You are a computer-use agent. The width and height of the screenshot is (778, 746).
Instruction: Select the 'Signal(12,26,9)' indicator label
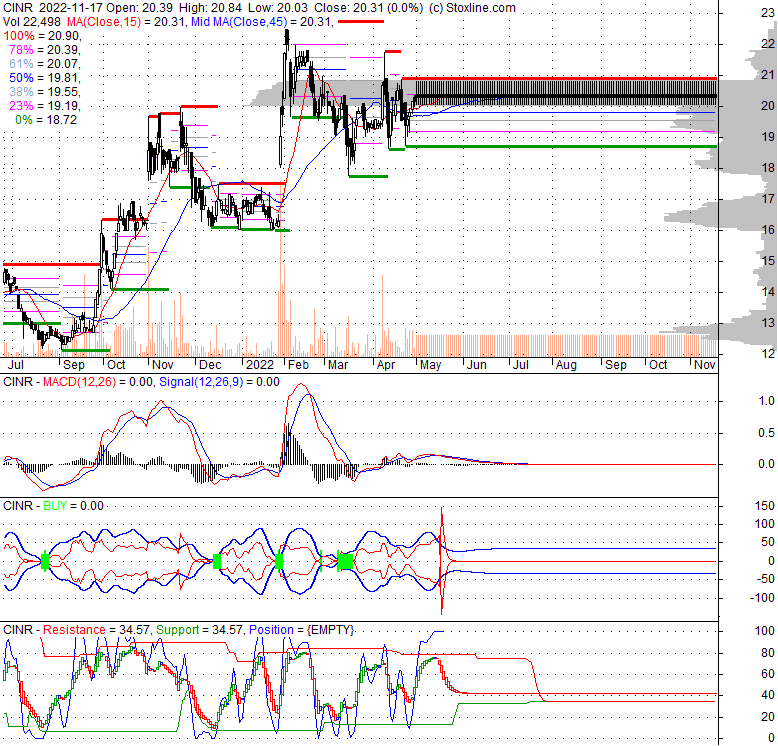click(x=201, y=382)
